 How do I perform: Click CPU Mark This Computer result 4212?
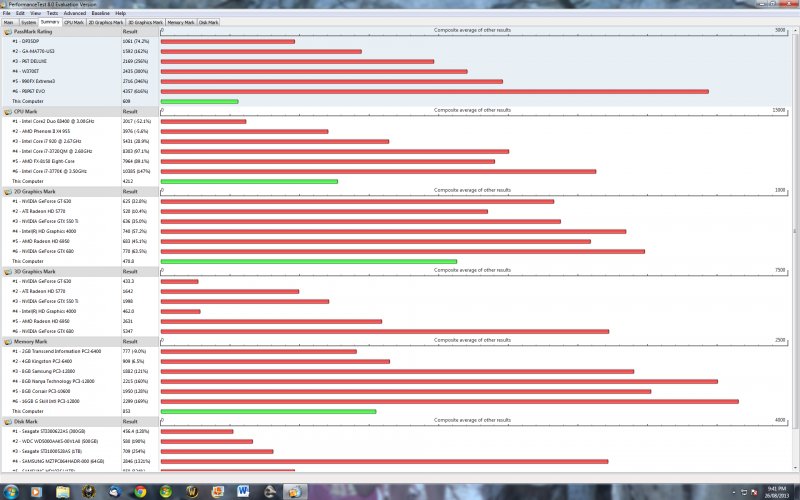(128, 182)
